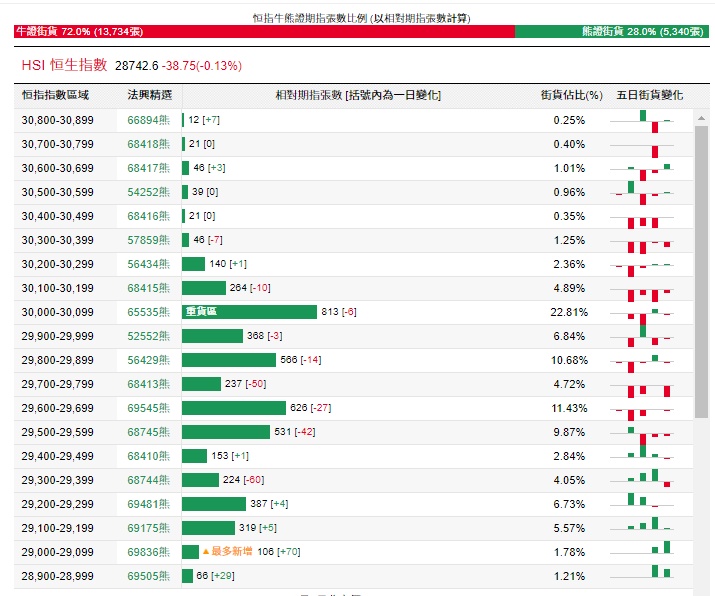Click the green bear certificates 28.0% bar
Viewport: 715px width, 596px height.
click(x=612, y=31)
